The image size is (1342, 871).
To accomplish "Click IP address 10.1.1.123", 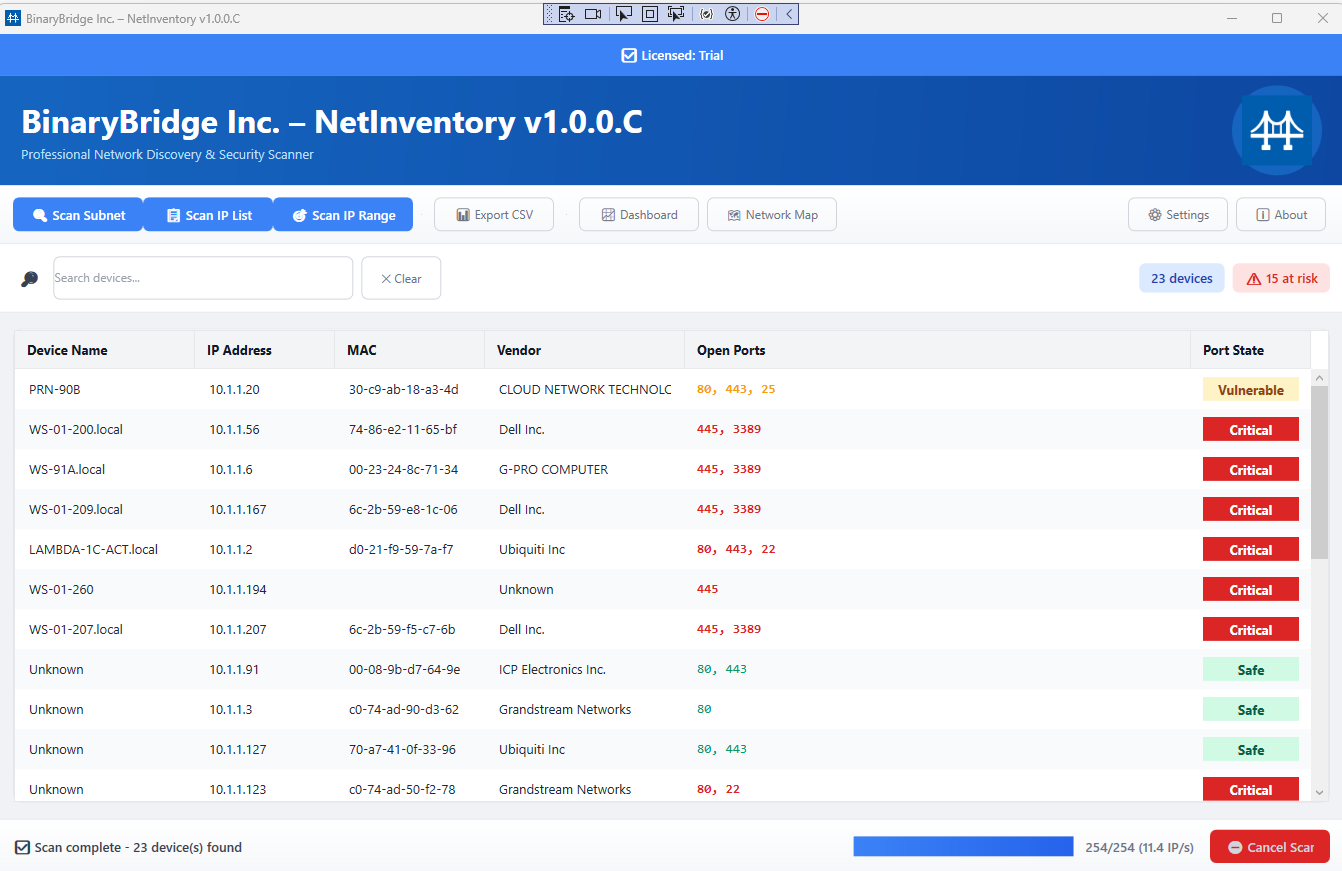I will (238, 790).
